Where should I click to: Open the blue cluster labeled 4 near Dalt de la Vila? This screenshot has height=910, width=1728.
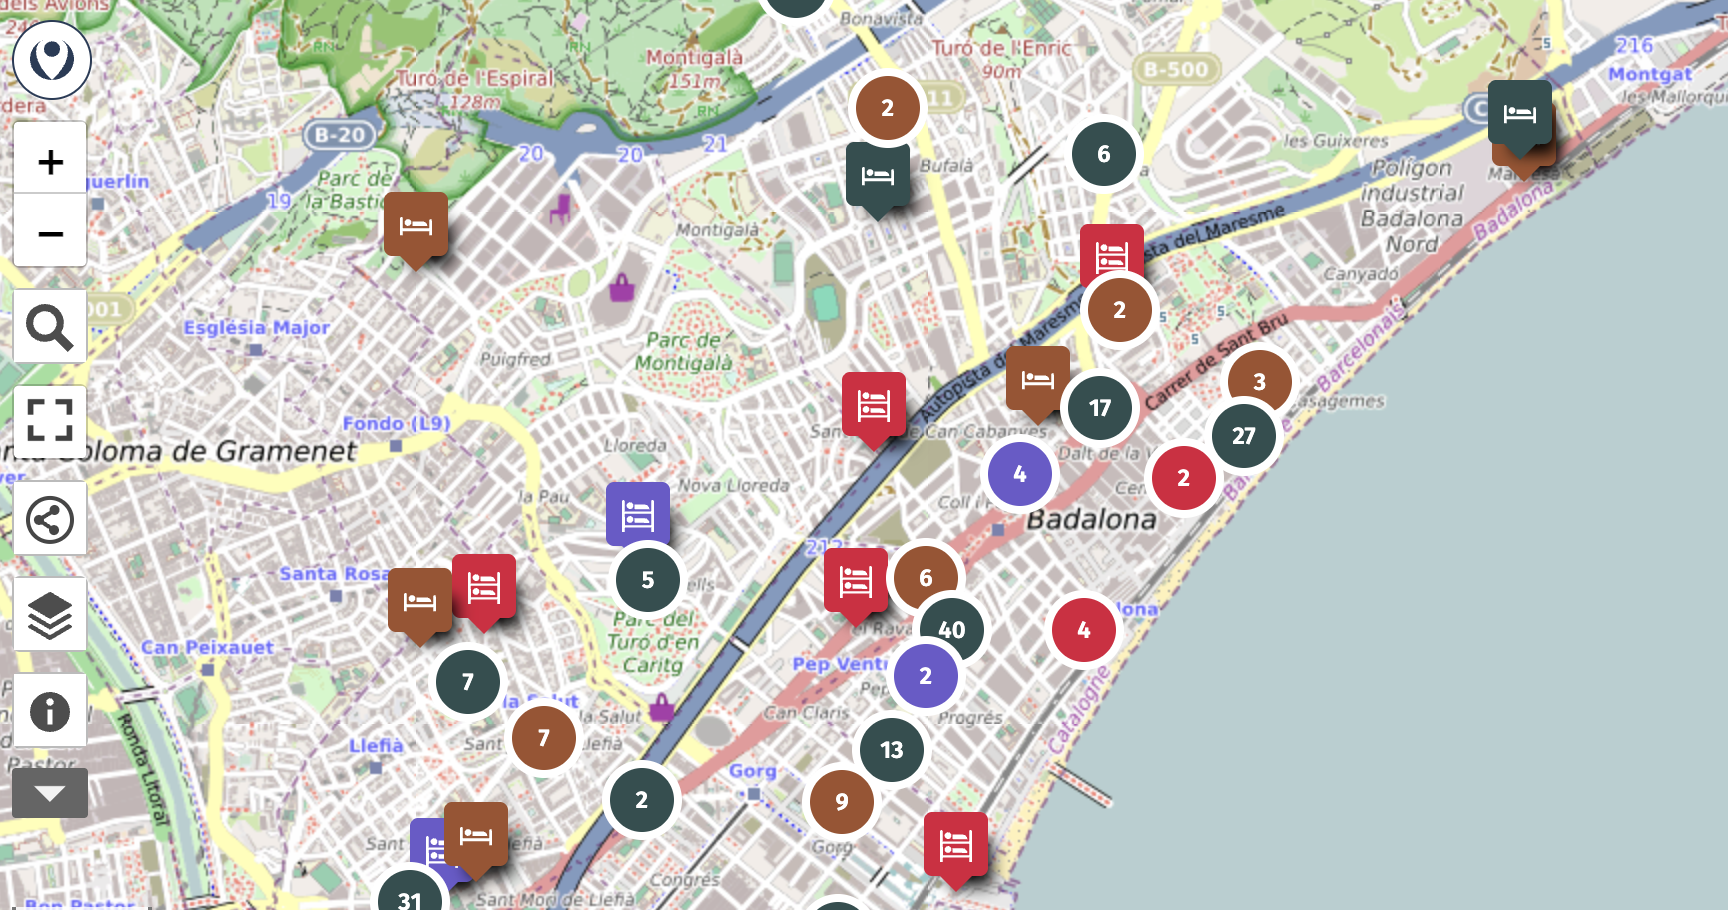click(x=1019, y=474)
